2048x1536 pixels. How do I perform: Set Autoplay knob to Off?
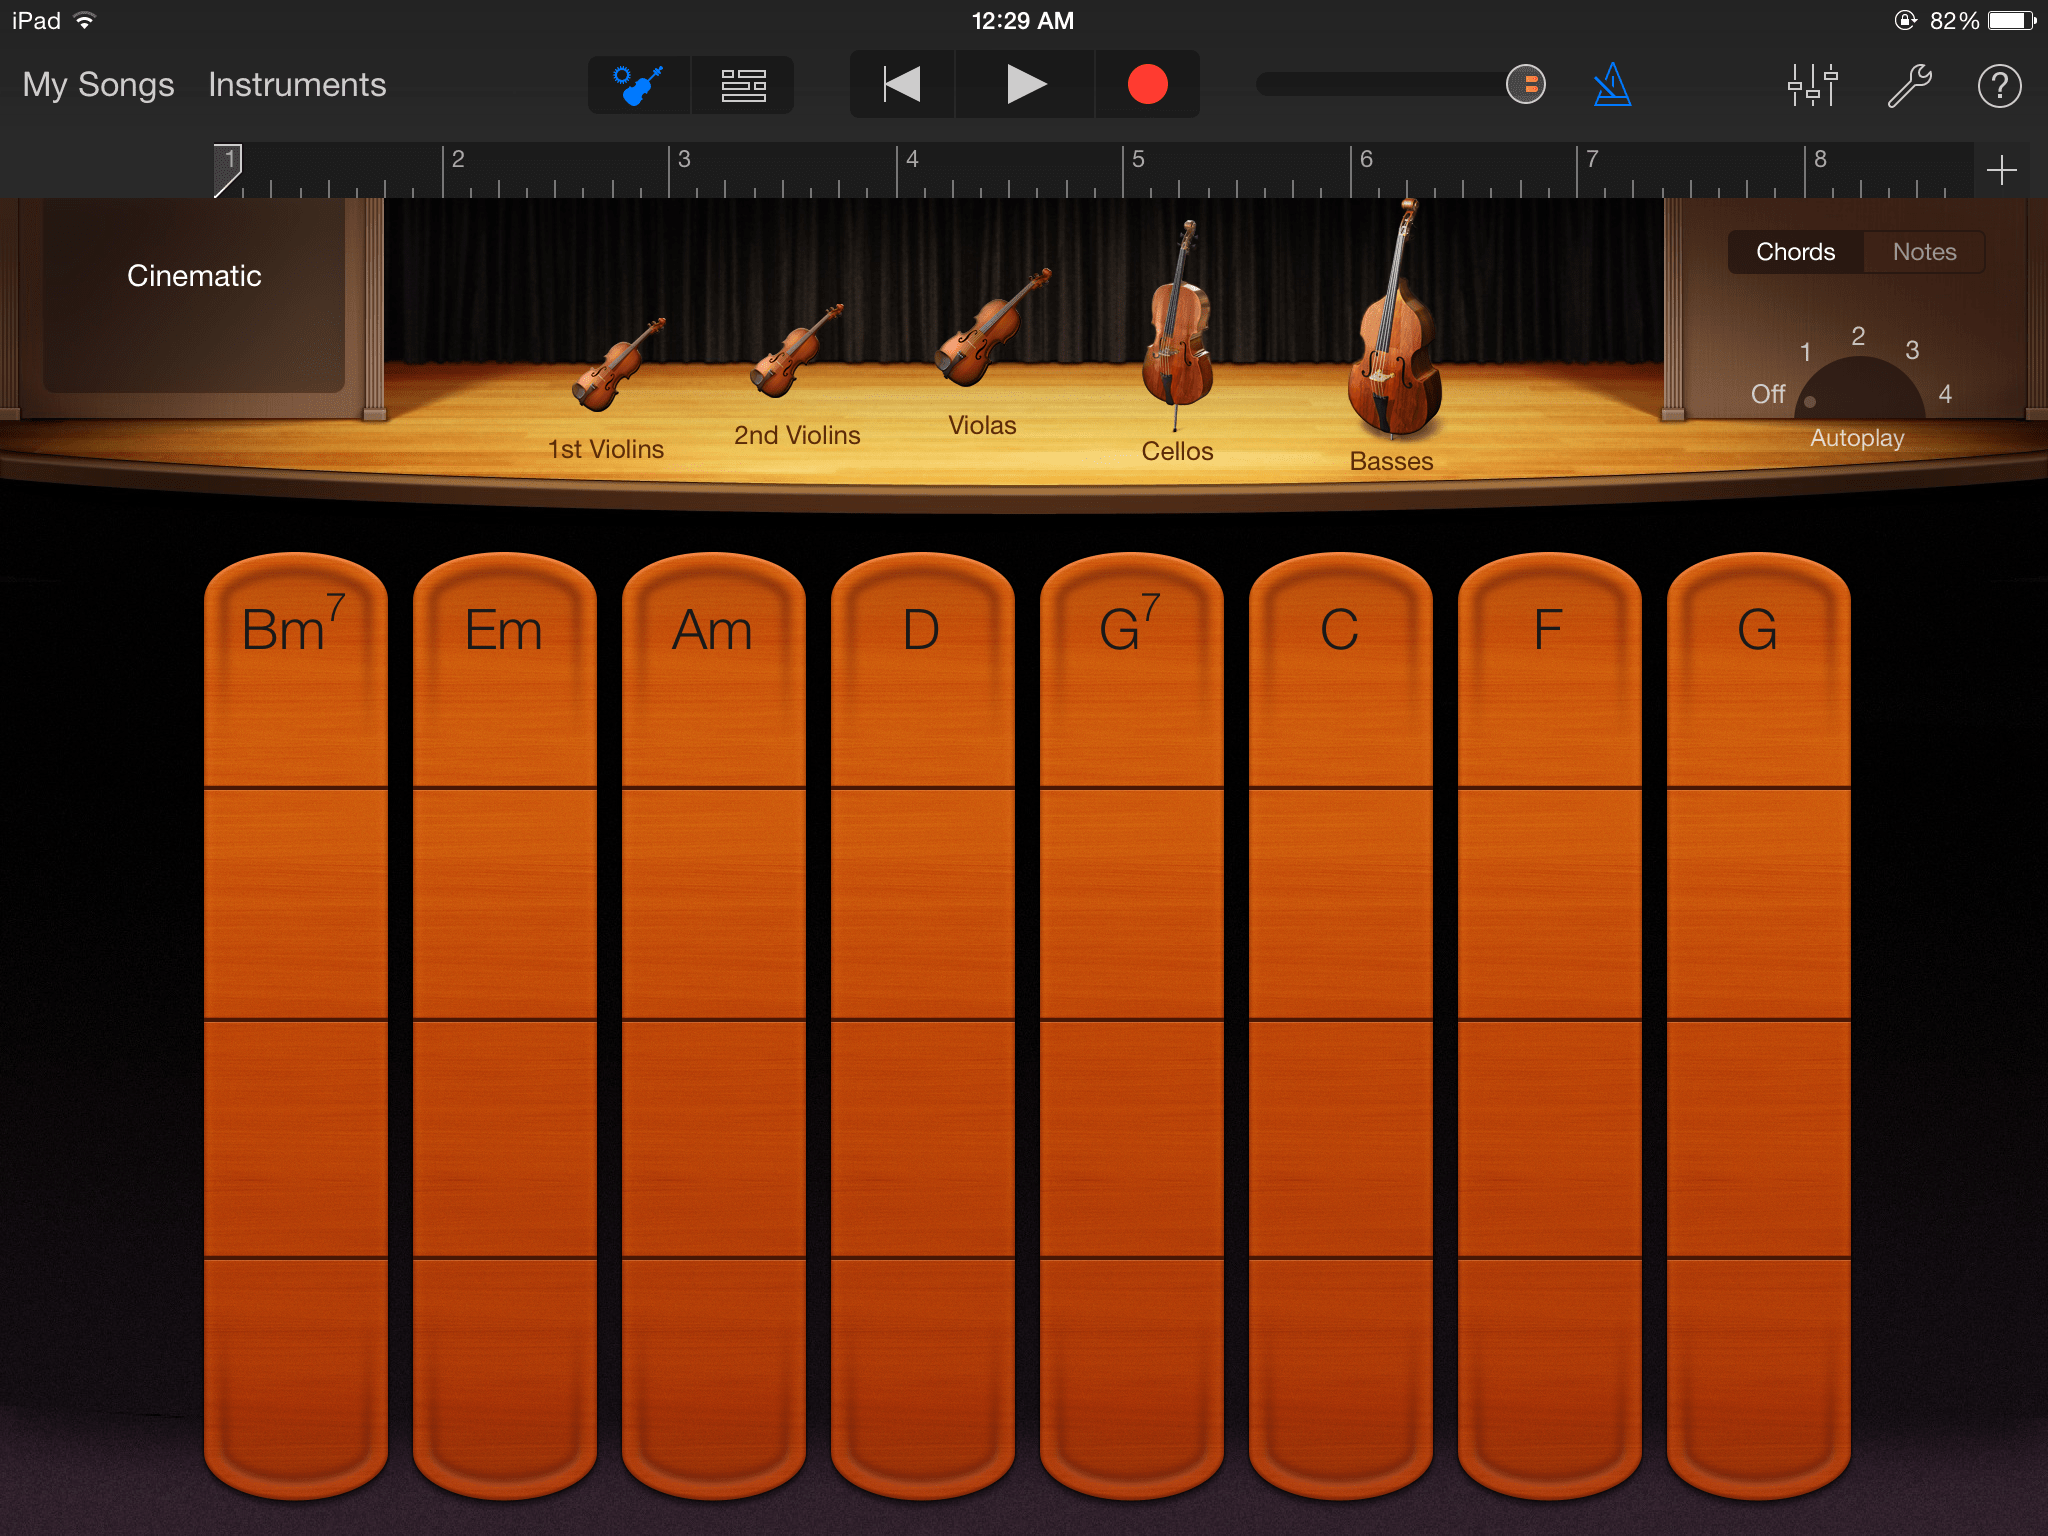(x=1767, y=394)
